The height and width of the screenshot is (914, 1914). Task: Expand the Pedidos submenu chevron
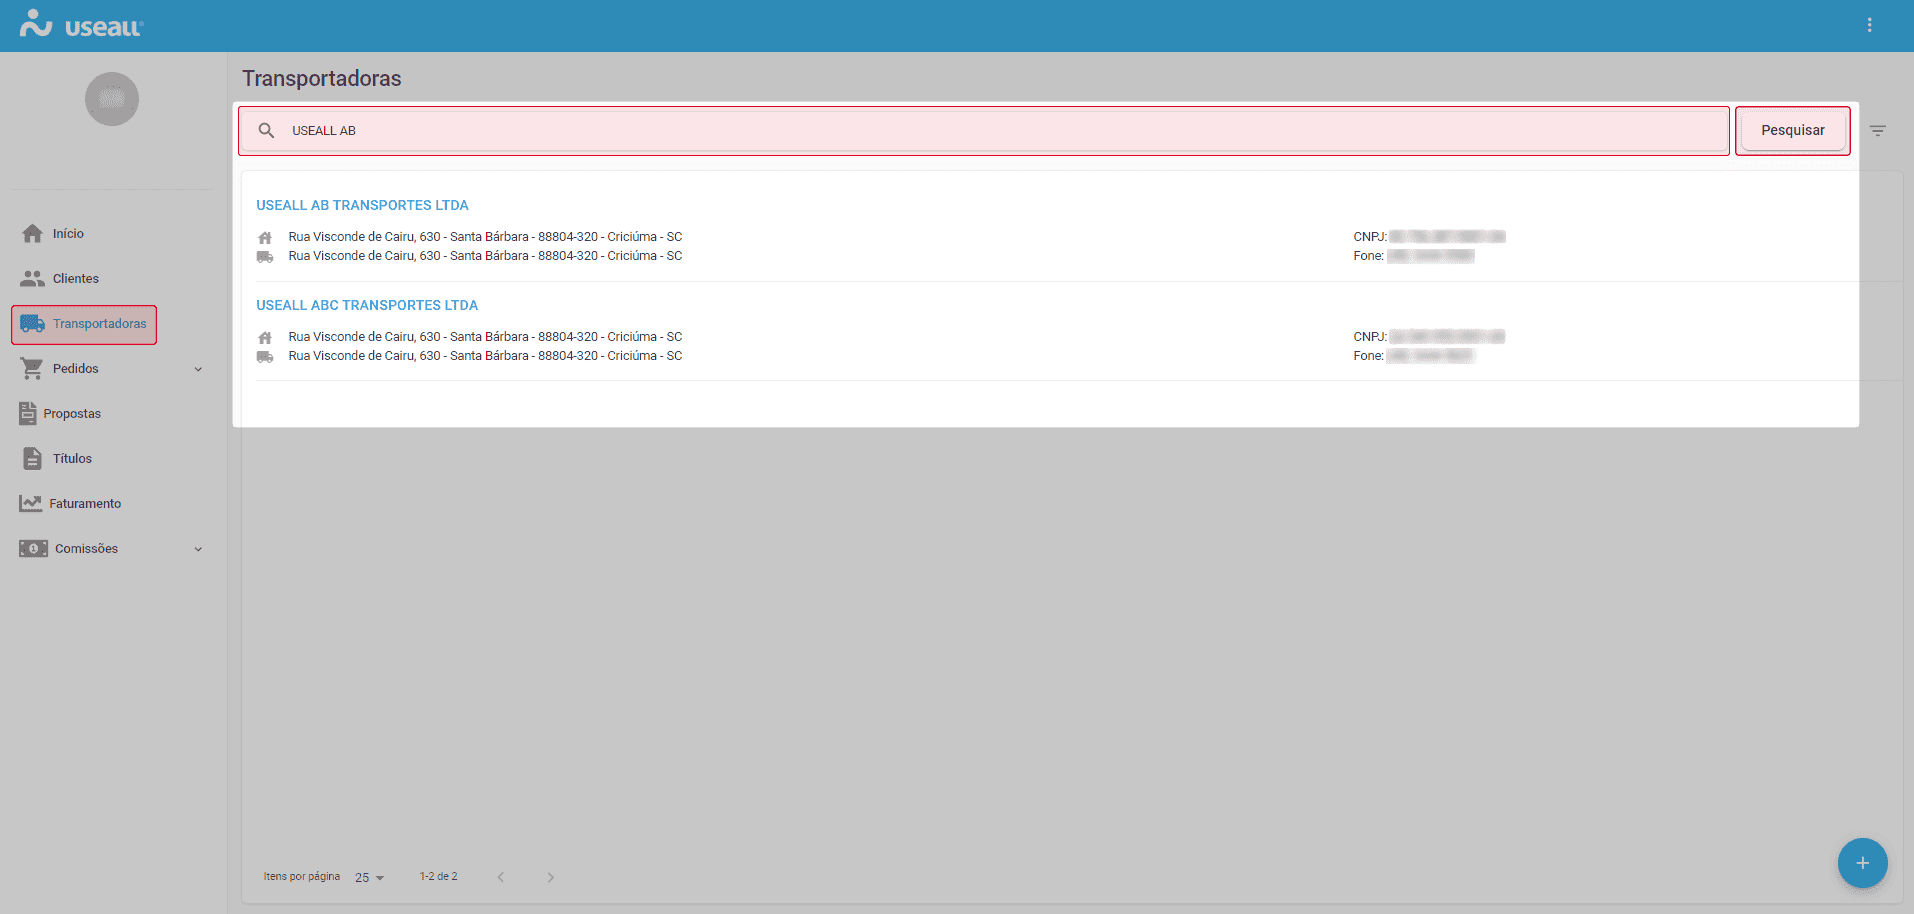(198, 369)
